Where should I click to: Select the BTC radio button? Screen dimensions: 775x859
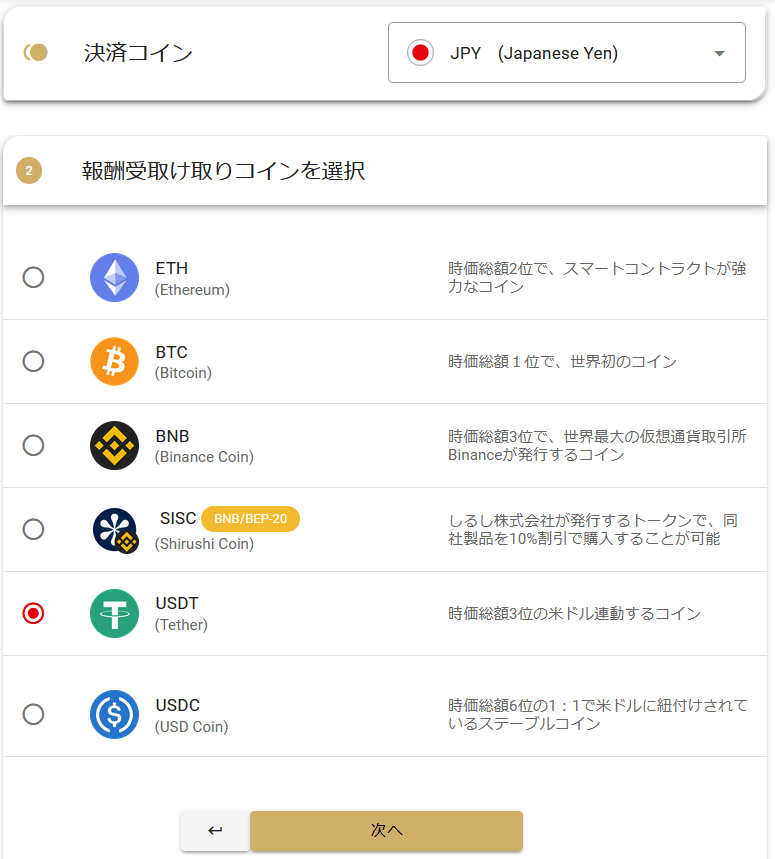(x=33, y=362)
